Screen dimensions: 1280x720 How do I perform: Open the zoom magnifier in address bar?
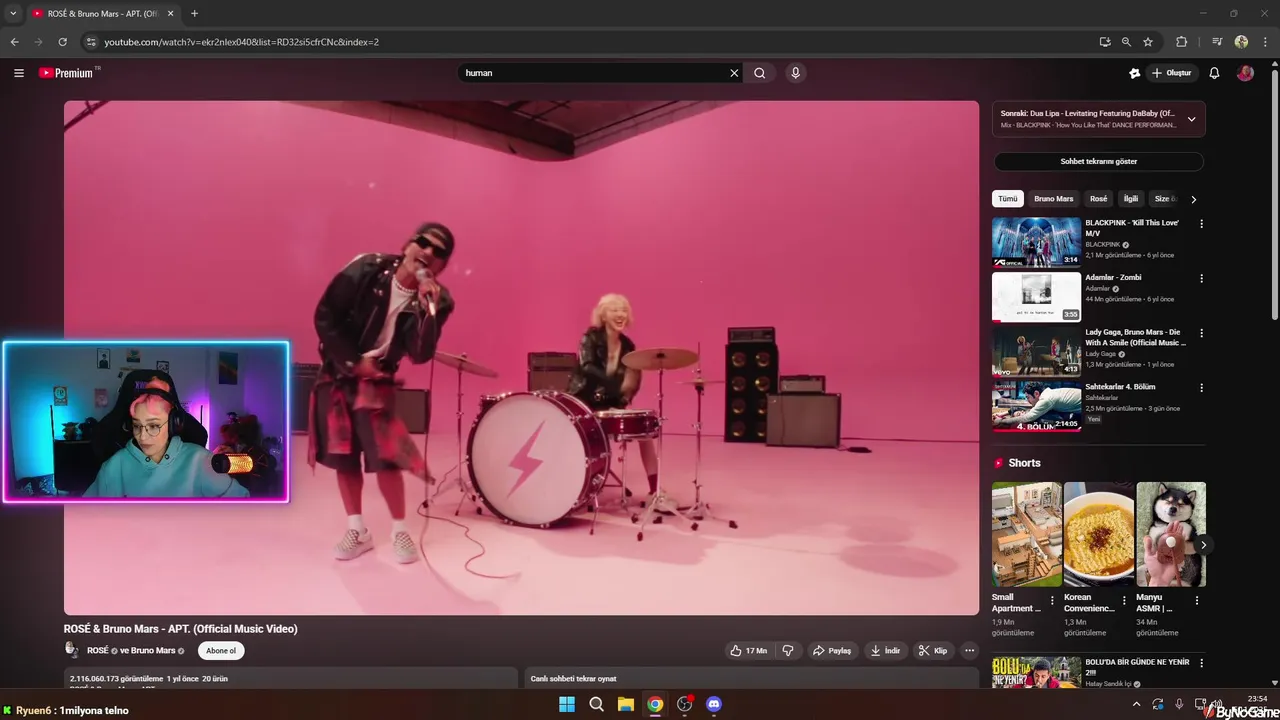tap(1126, 42)
